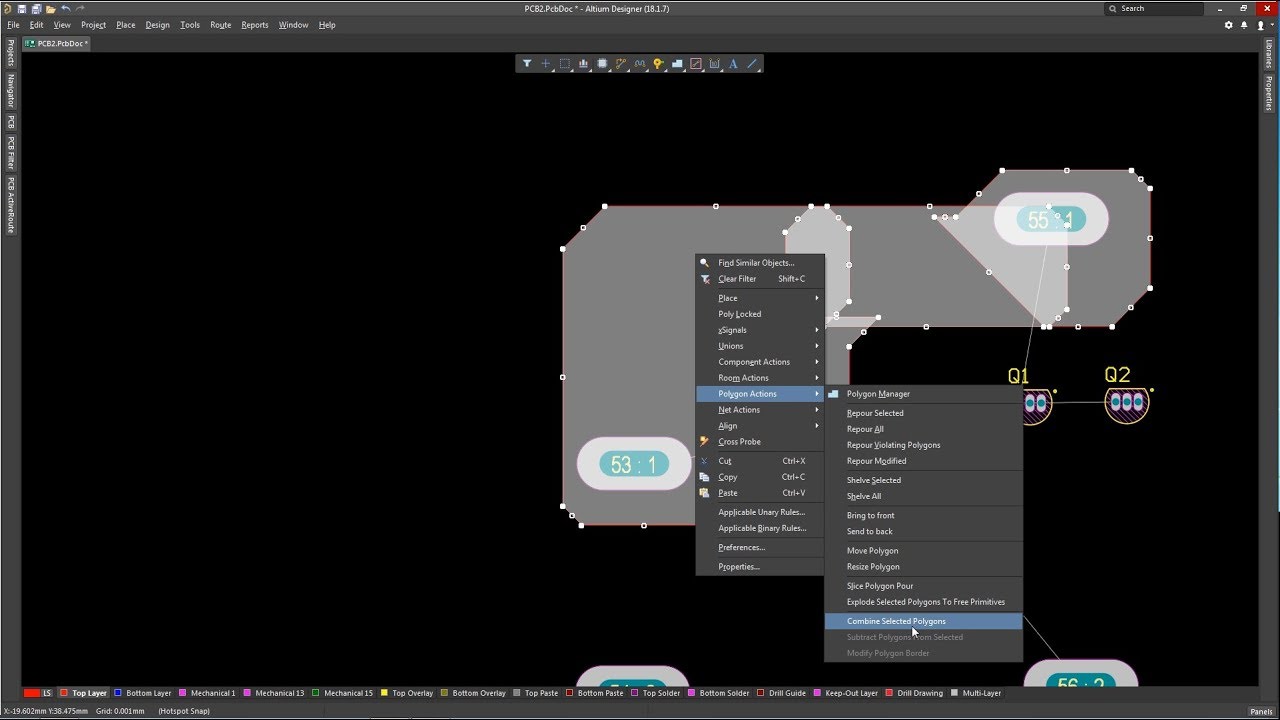Click the Polygon Manager icon in submenu
This screenshot has width=1280, height=720.
(833, 394)
